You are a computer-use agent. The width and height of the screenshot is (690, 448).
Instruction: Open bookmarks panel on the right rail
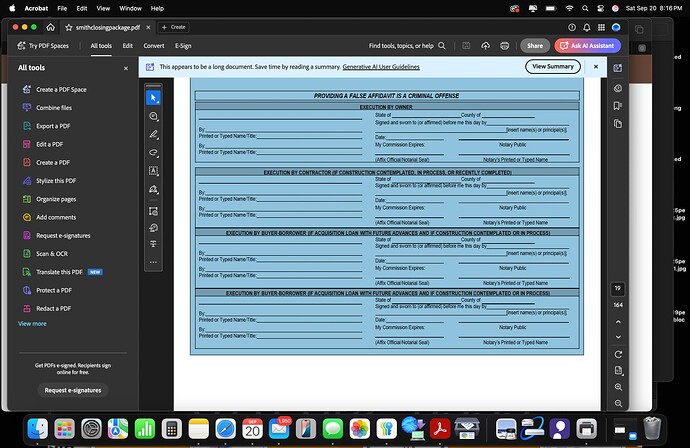[618, 106]
